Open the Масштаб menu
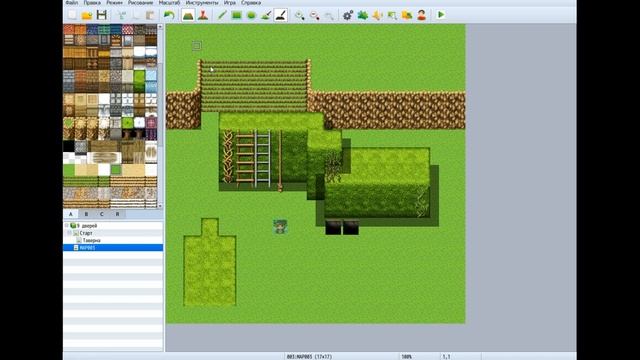This screenshot has width=640, height=360. coord(169,2)
